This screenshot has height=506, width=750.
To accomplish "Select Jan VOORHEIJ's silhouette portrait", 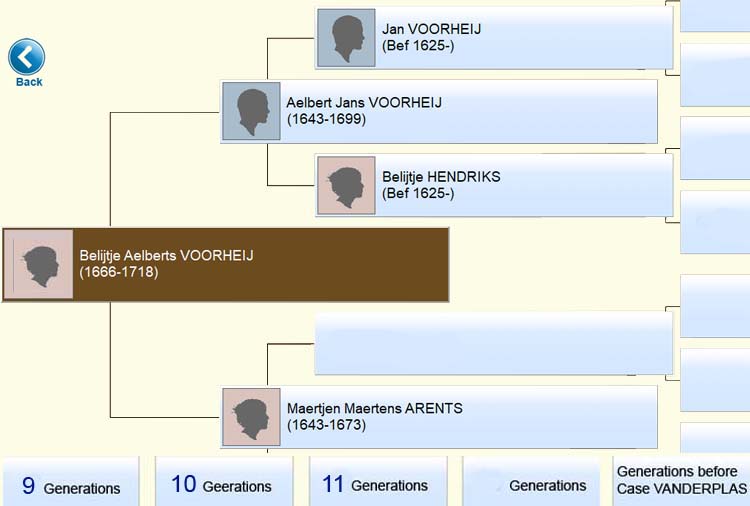I will click(x=346, y=38).
